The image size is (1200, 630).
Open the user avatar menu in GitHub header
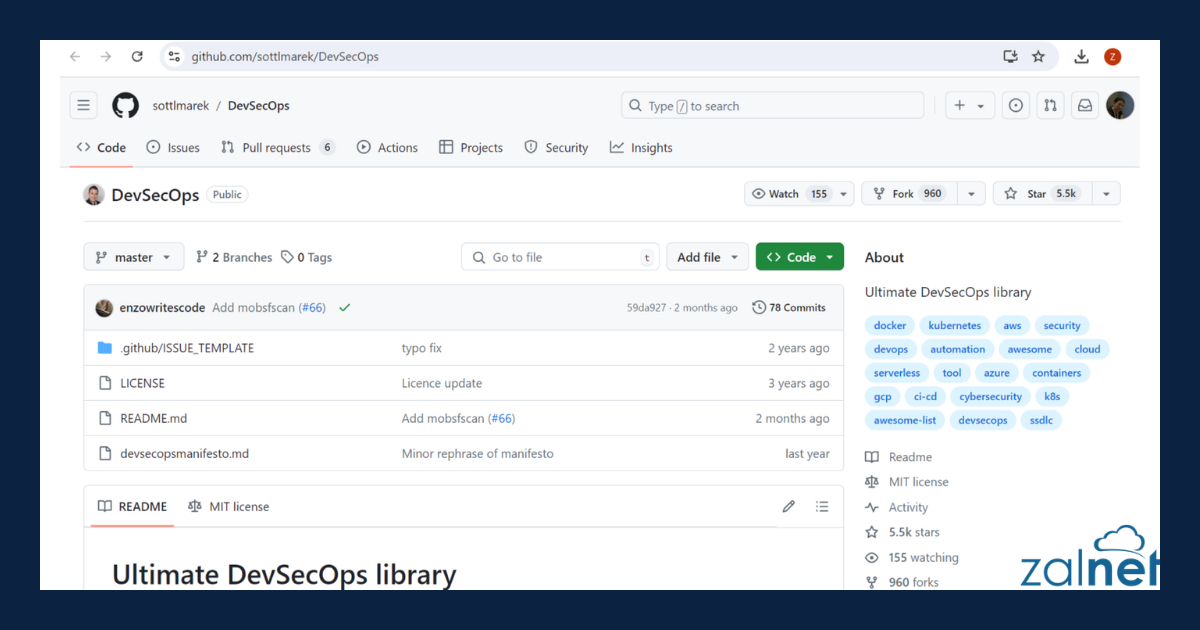1121,105
